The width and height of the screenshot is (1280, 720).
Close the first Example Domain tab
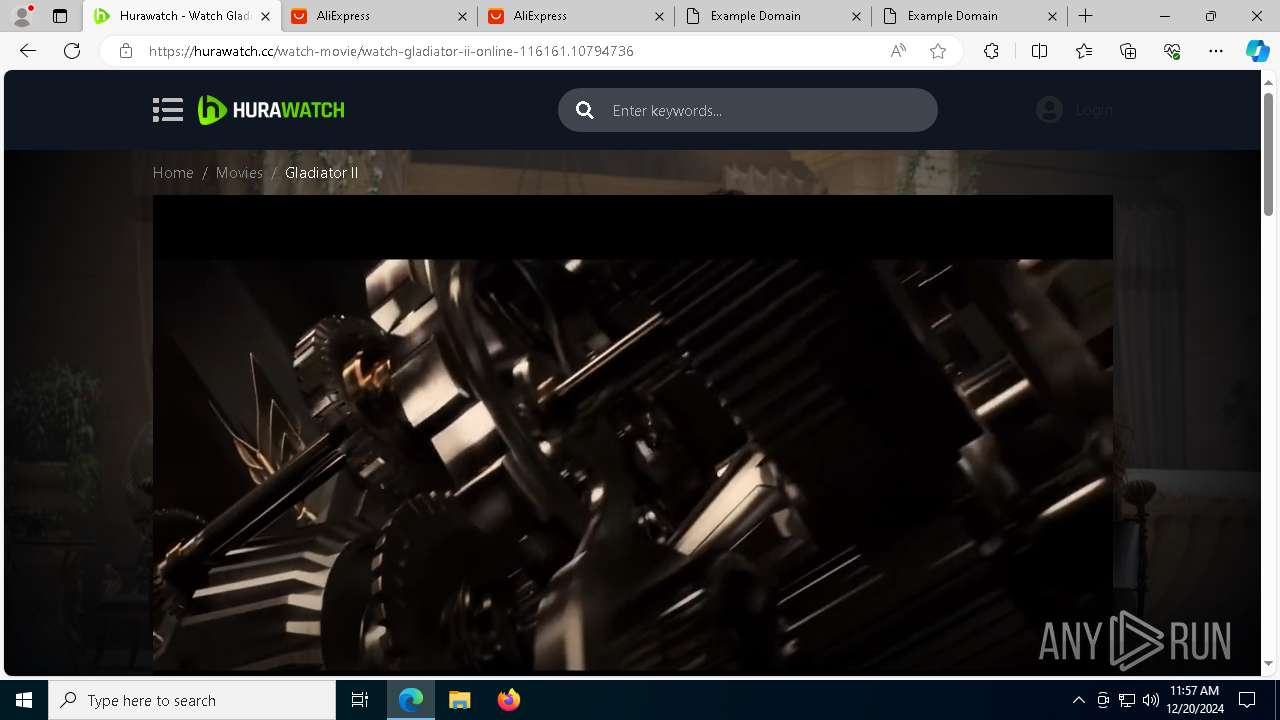[x=856, y=16]
